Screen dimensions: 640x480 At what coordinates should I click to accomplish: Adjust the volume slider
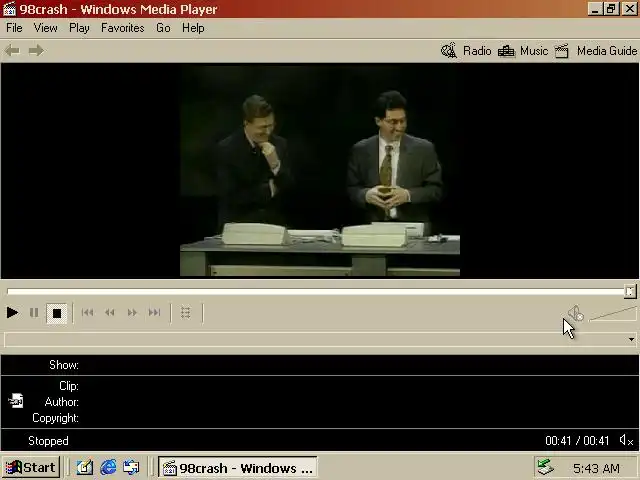click(x=612, y=314)
